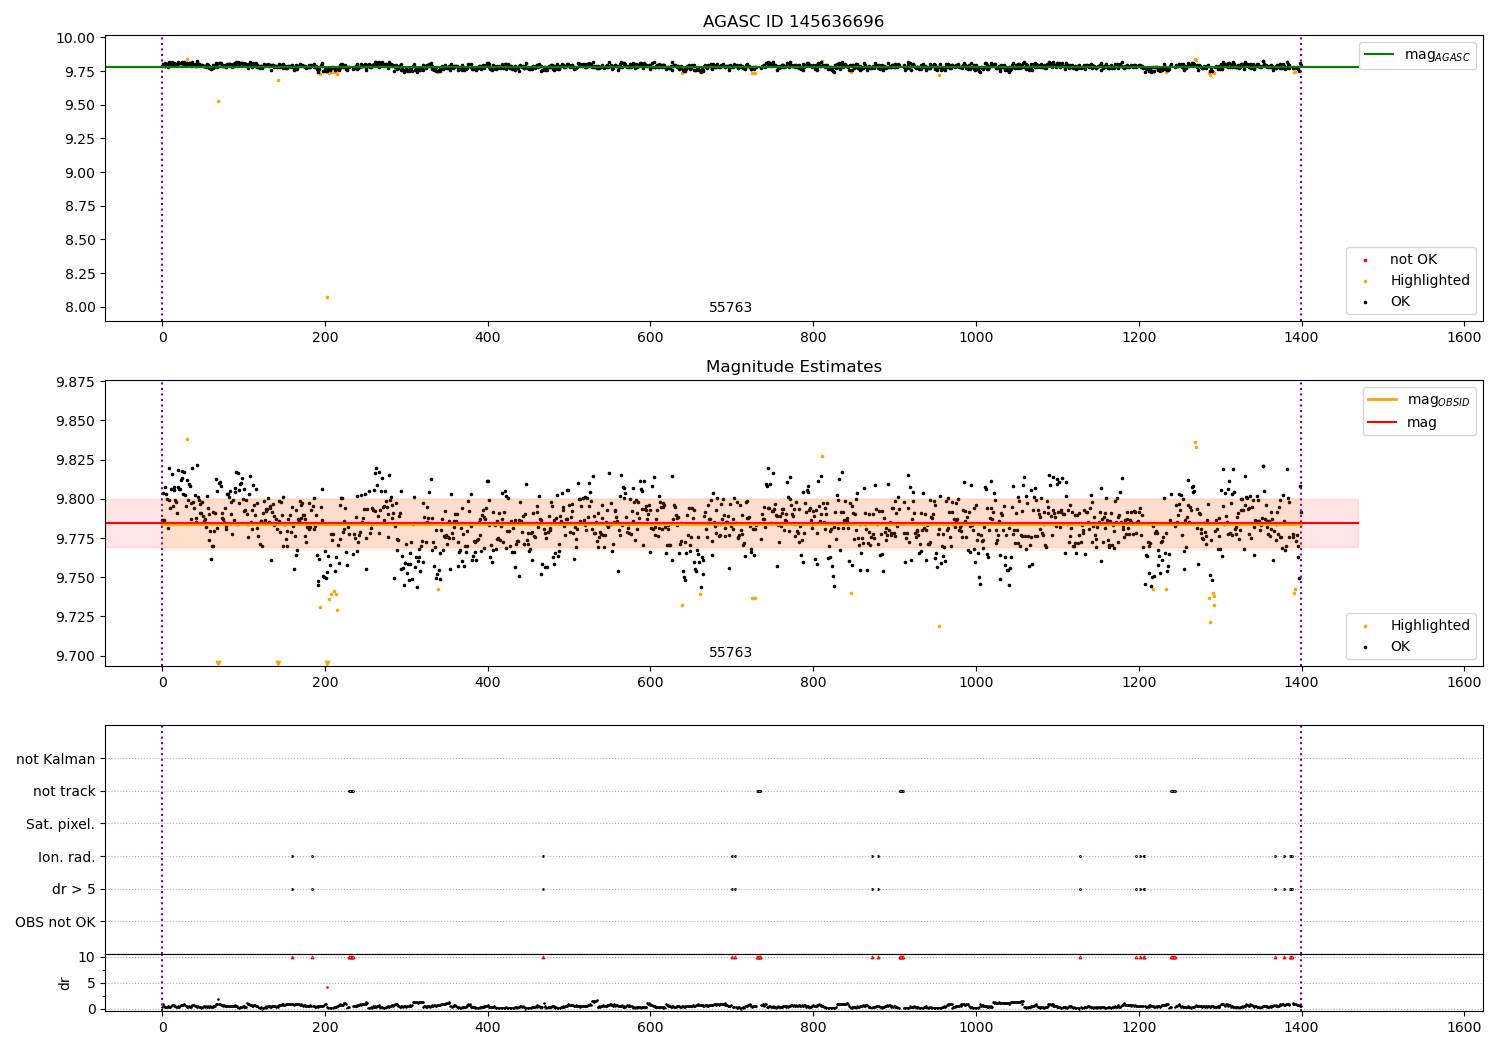The image size is (1500, 1050).
Task: Click the '1600' x-axis tick of the bottom plot
Action: tap(1464, 1026)
